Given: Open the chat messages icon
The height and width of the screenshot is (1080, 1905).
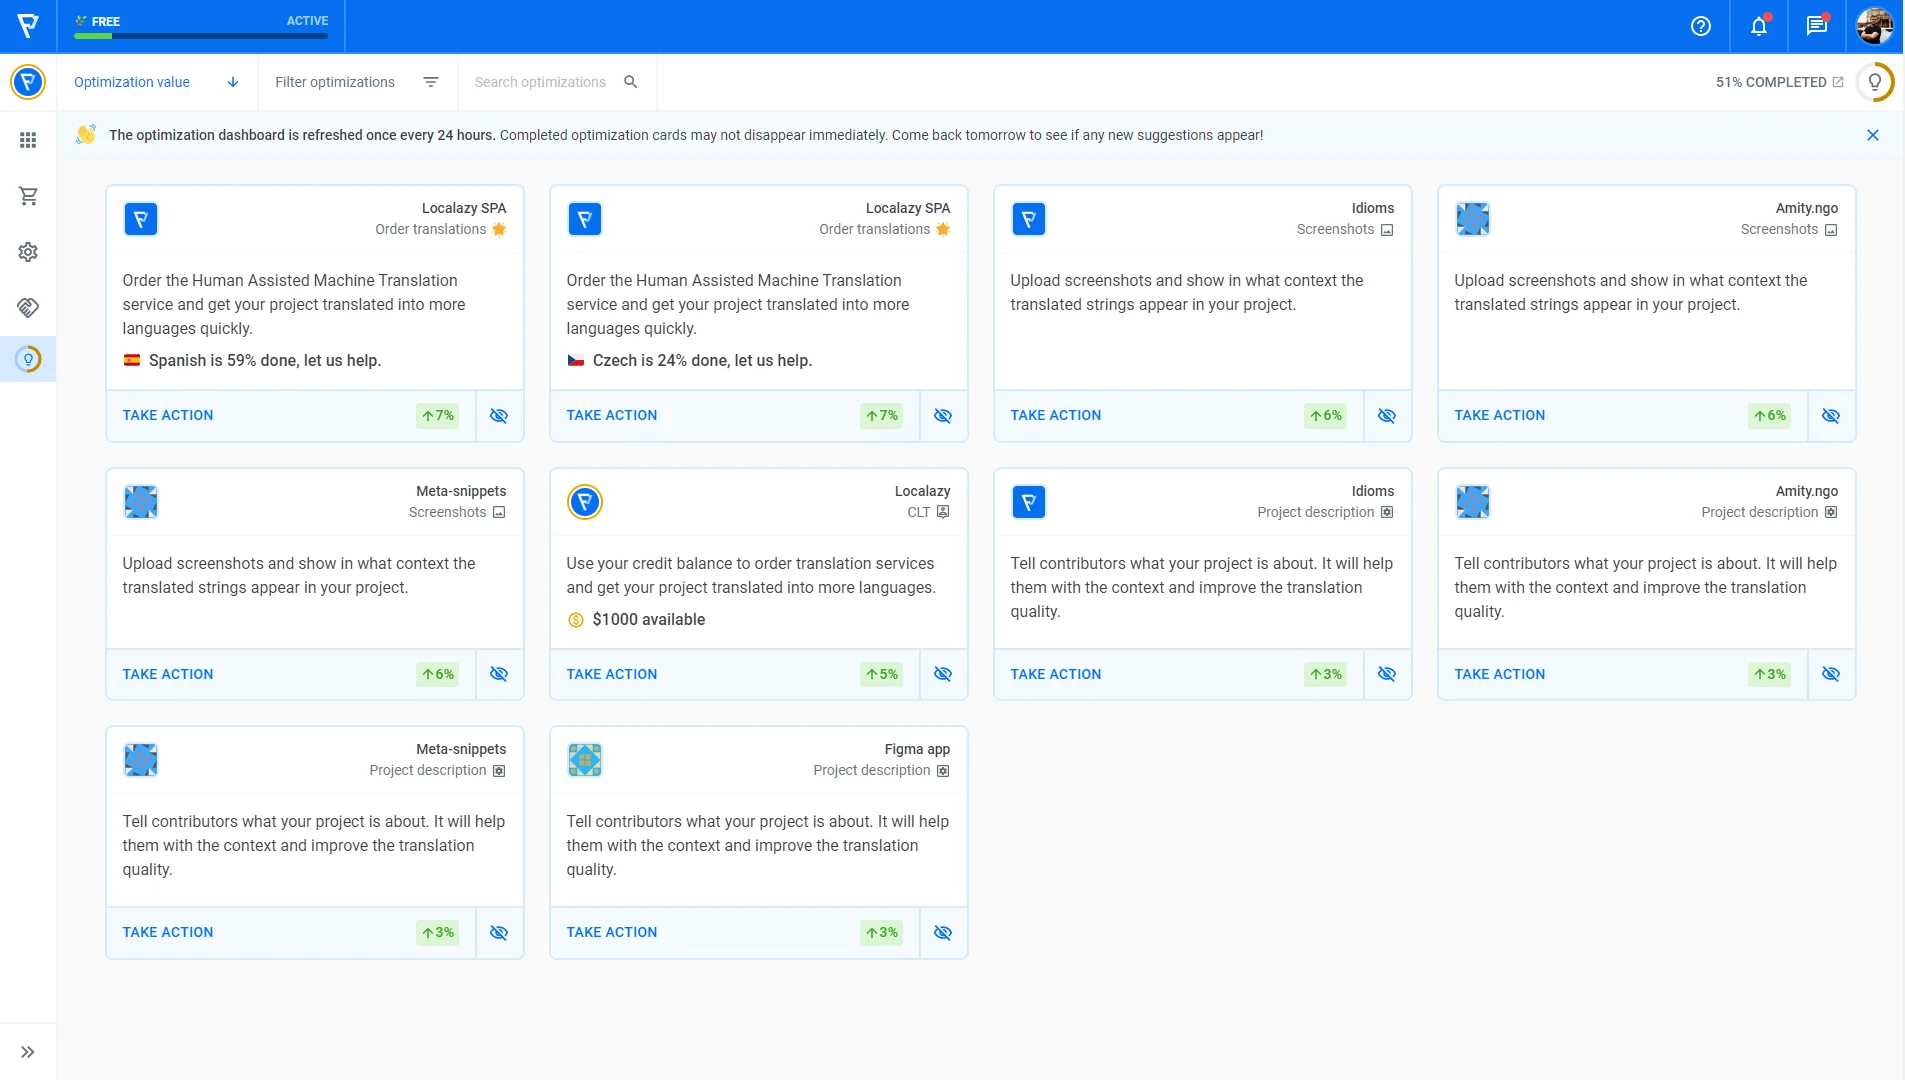Looking at the screenshot, I should 1816,26.
